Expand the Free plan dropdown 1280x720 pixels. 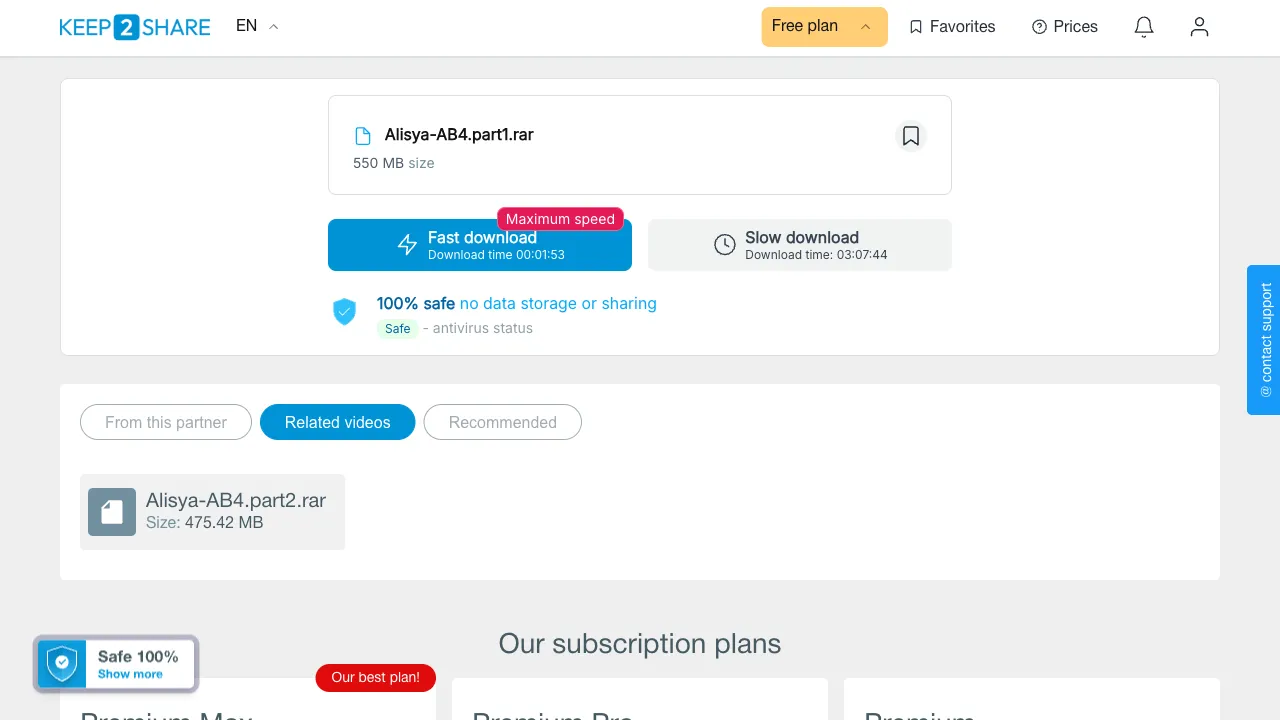click(824, 26)
